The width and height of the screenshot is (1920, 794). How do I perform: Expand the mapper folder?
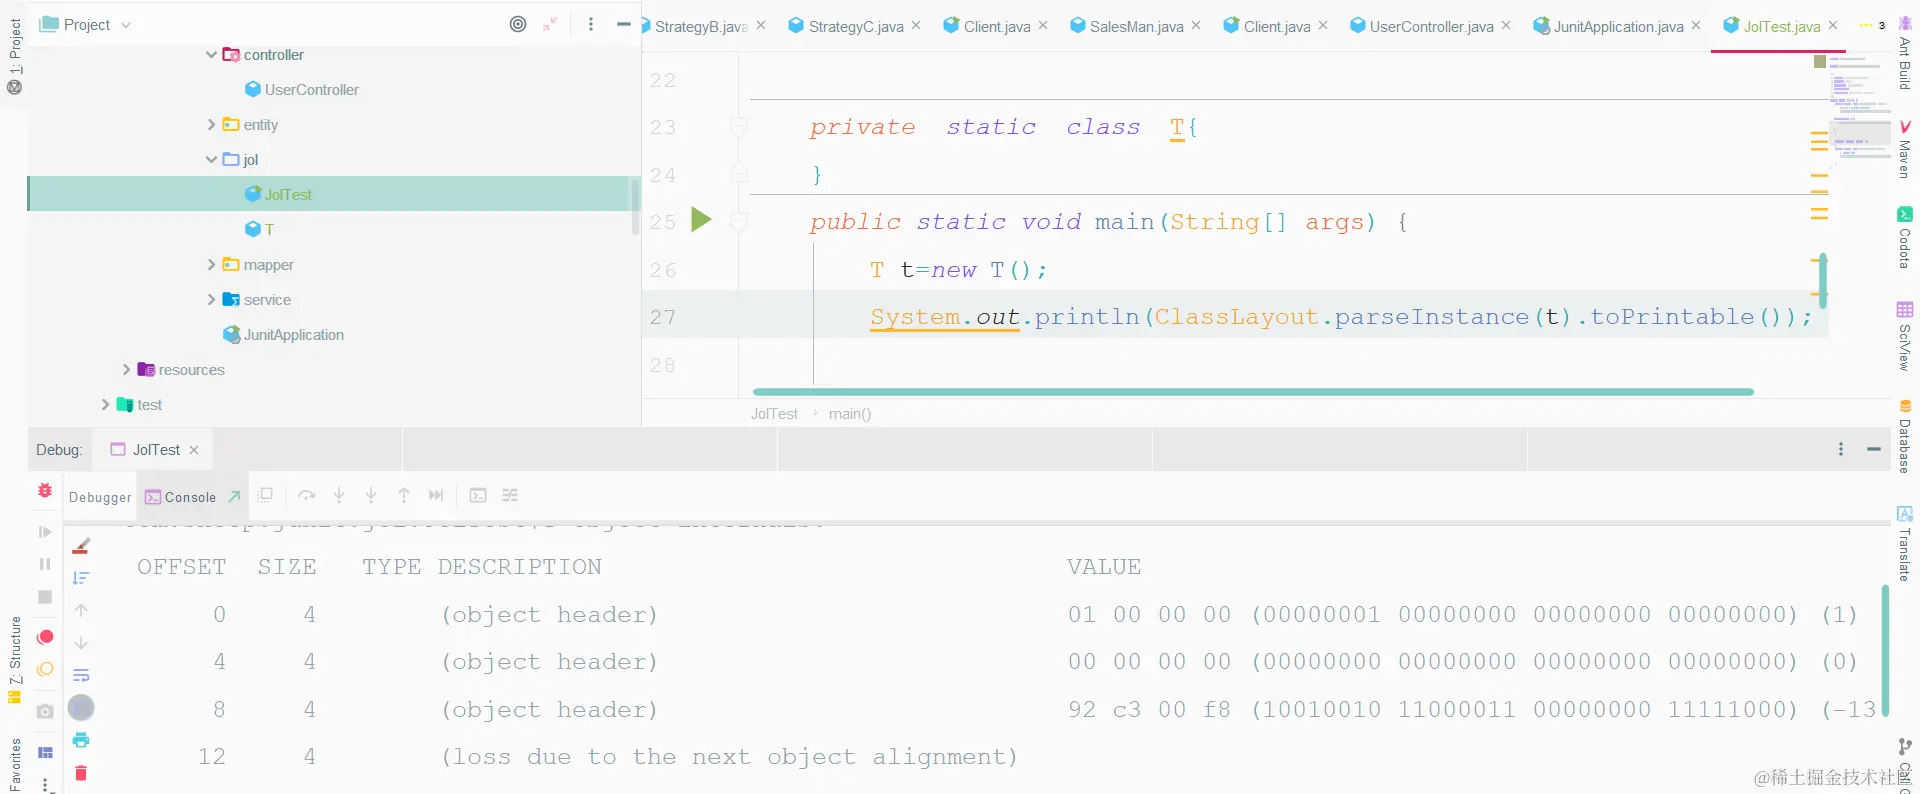coord(211,265)
